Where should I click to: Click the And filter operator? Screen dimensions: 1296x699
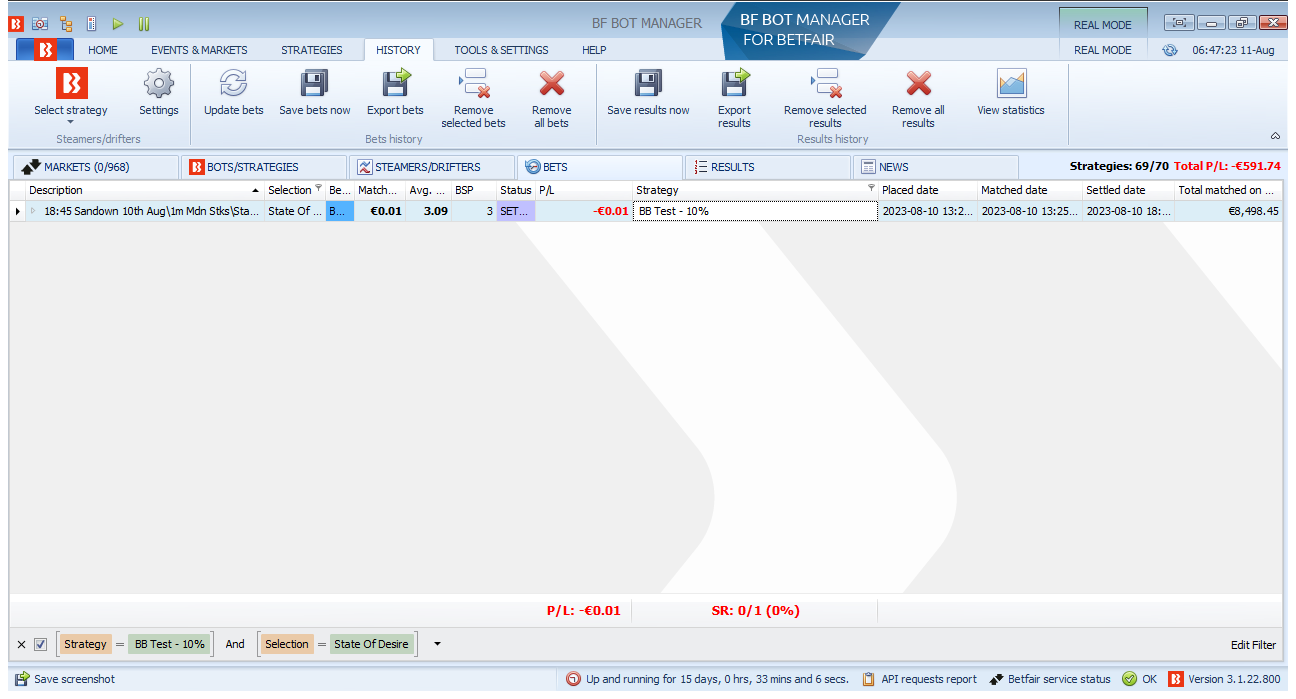[x=235, y=644]
